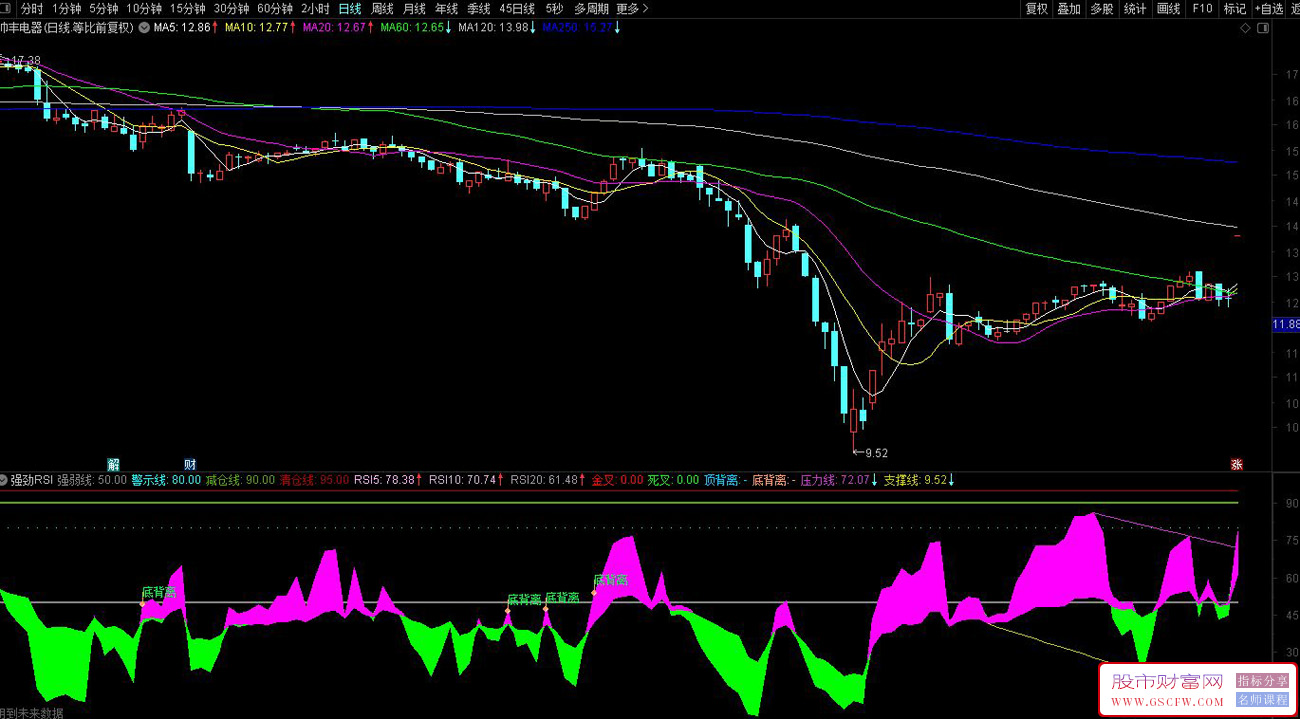Click the 叠加 overlay button
1300x719 pixels.
click(1069, 8)
